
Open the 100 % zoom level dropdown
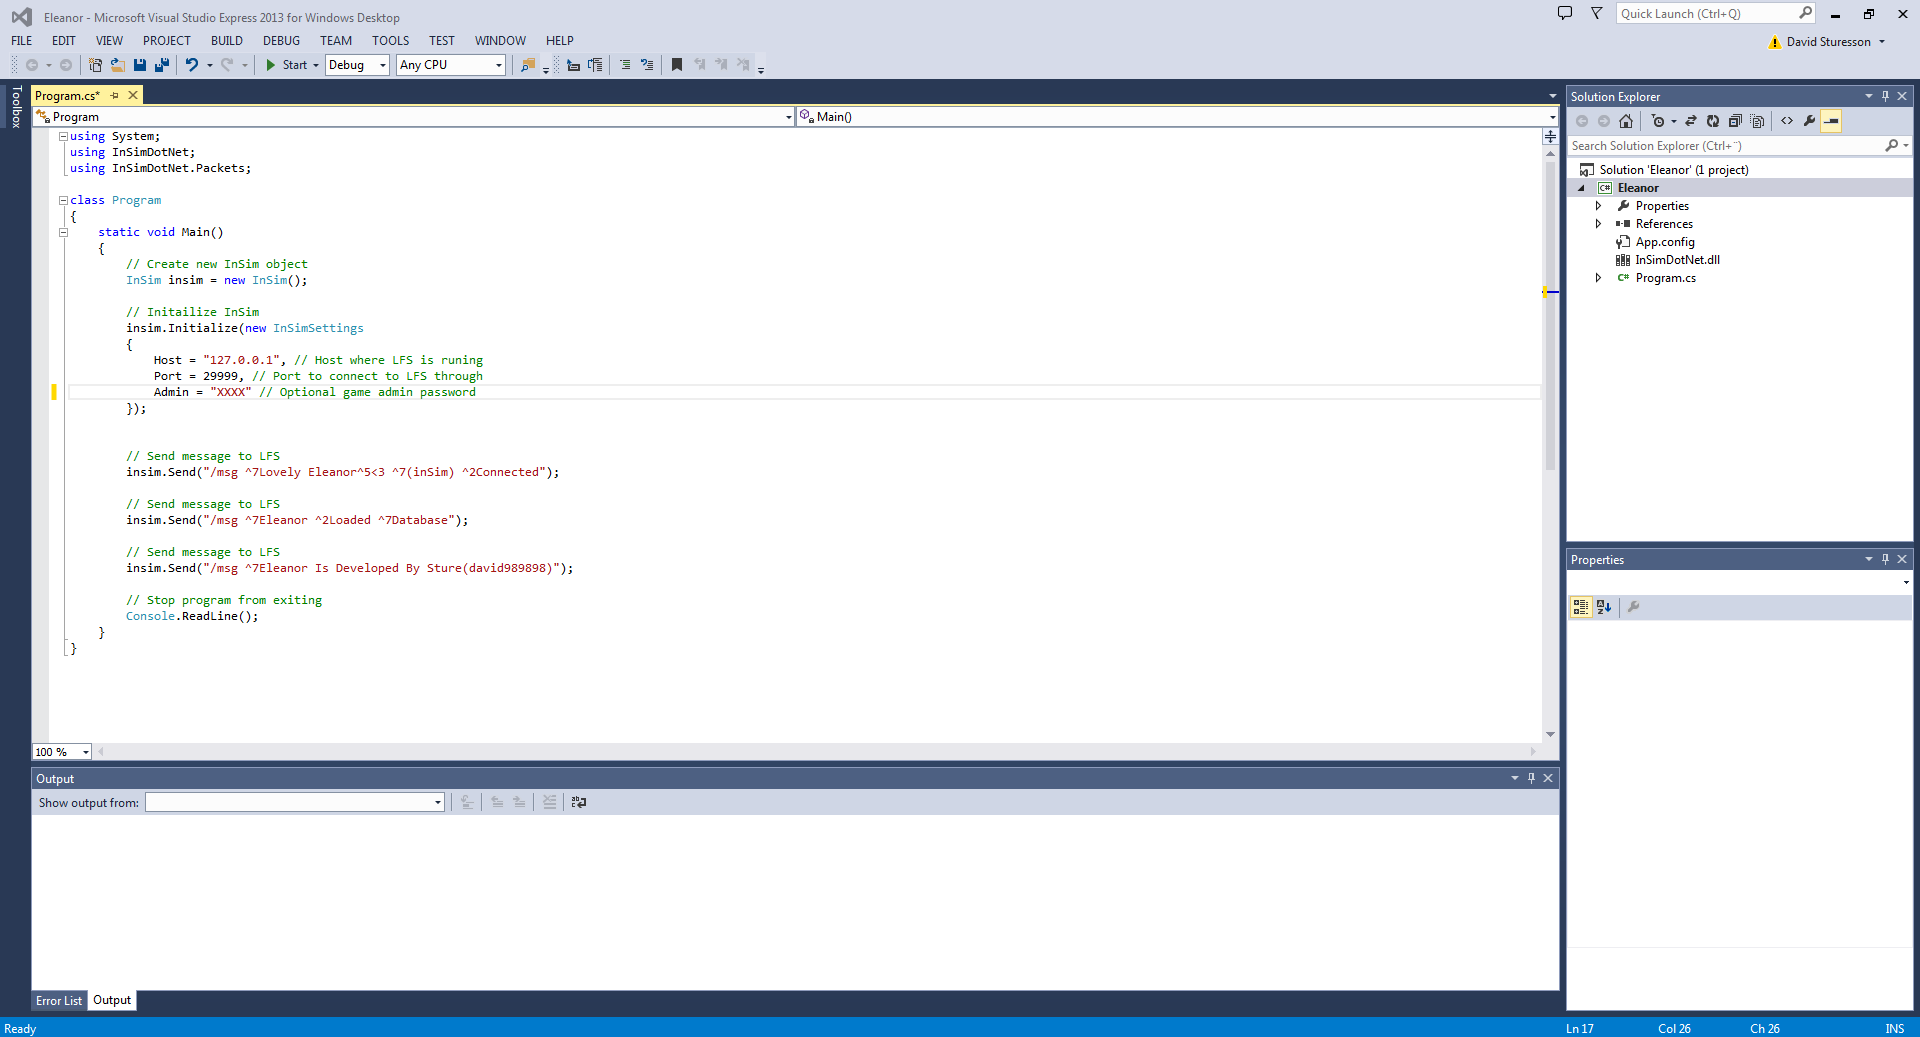(85, 752)
